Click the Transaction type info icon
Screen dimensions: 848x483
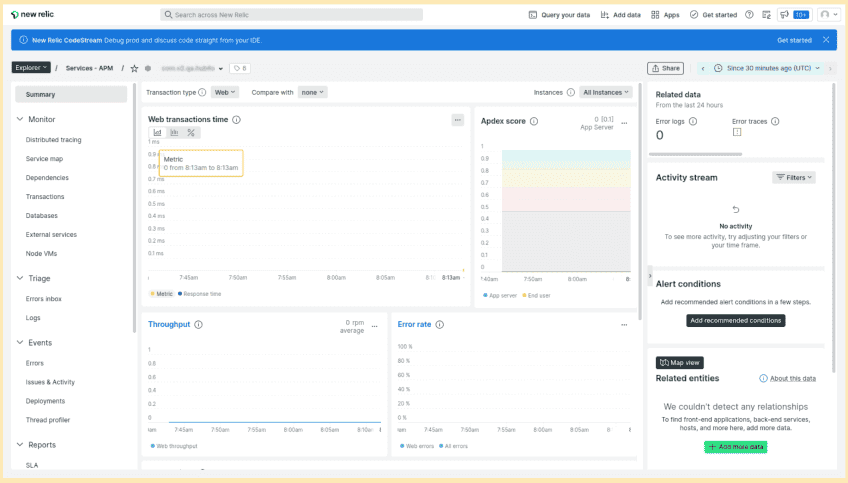click(202, 92)
